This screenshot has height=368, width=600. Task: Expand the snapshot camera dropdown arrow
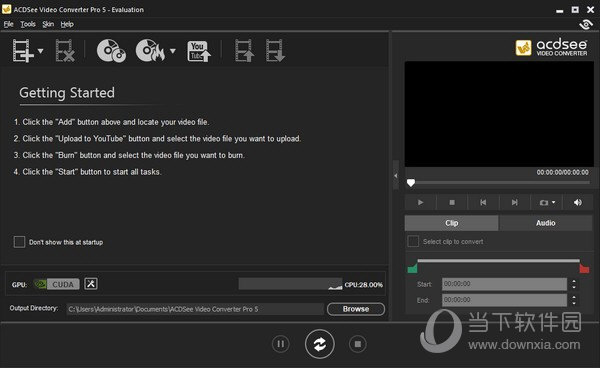click(553, 202)
